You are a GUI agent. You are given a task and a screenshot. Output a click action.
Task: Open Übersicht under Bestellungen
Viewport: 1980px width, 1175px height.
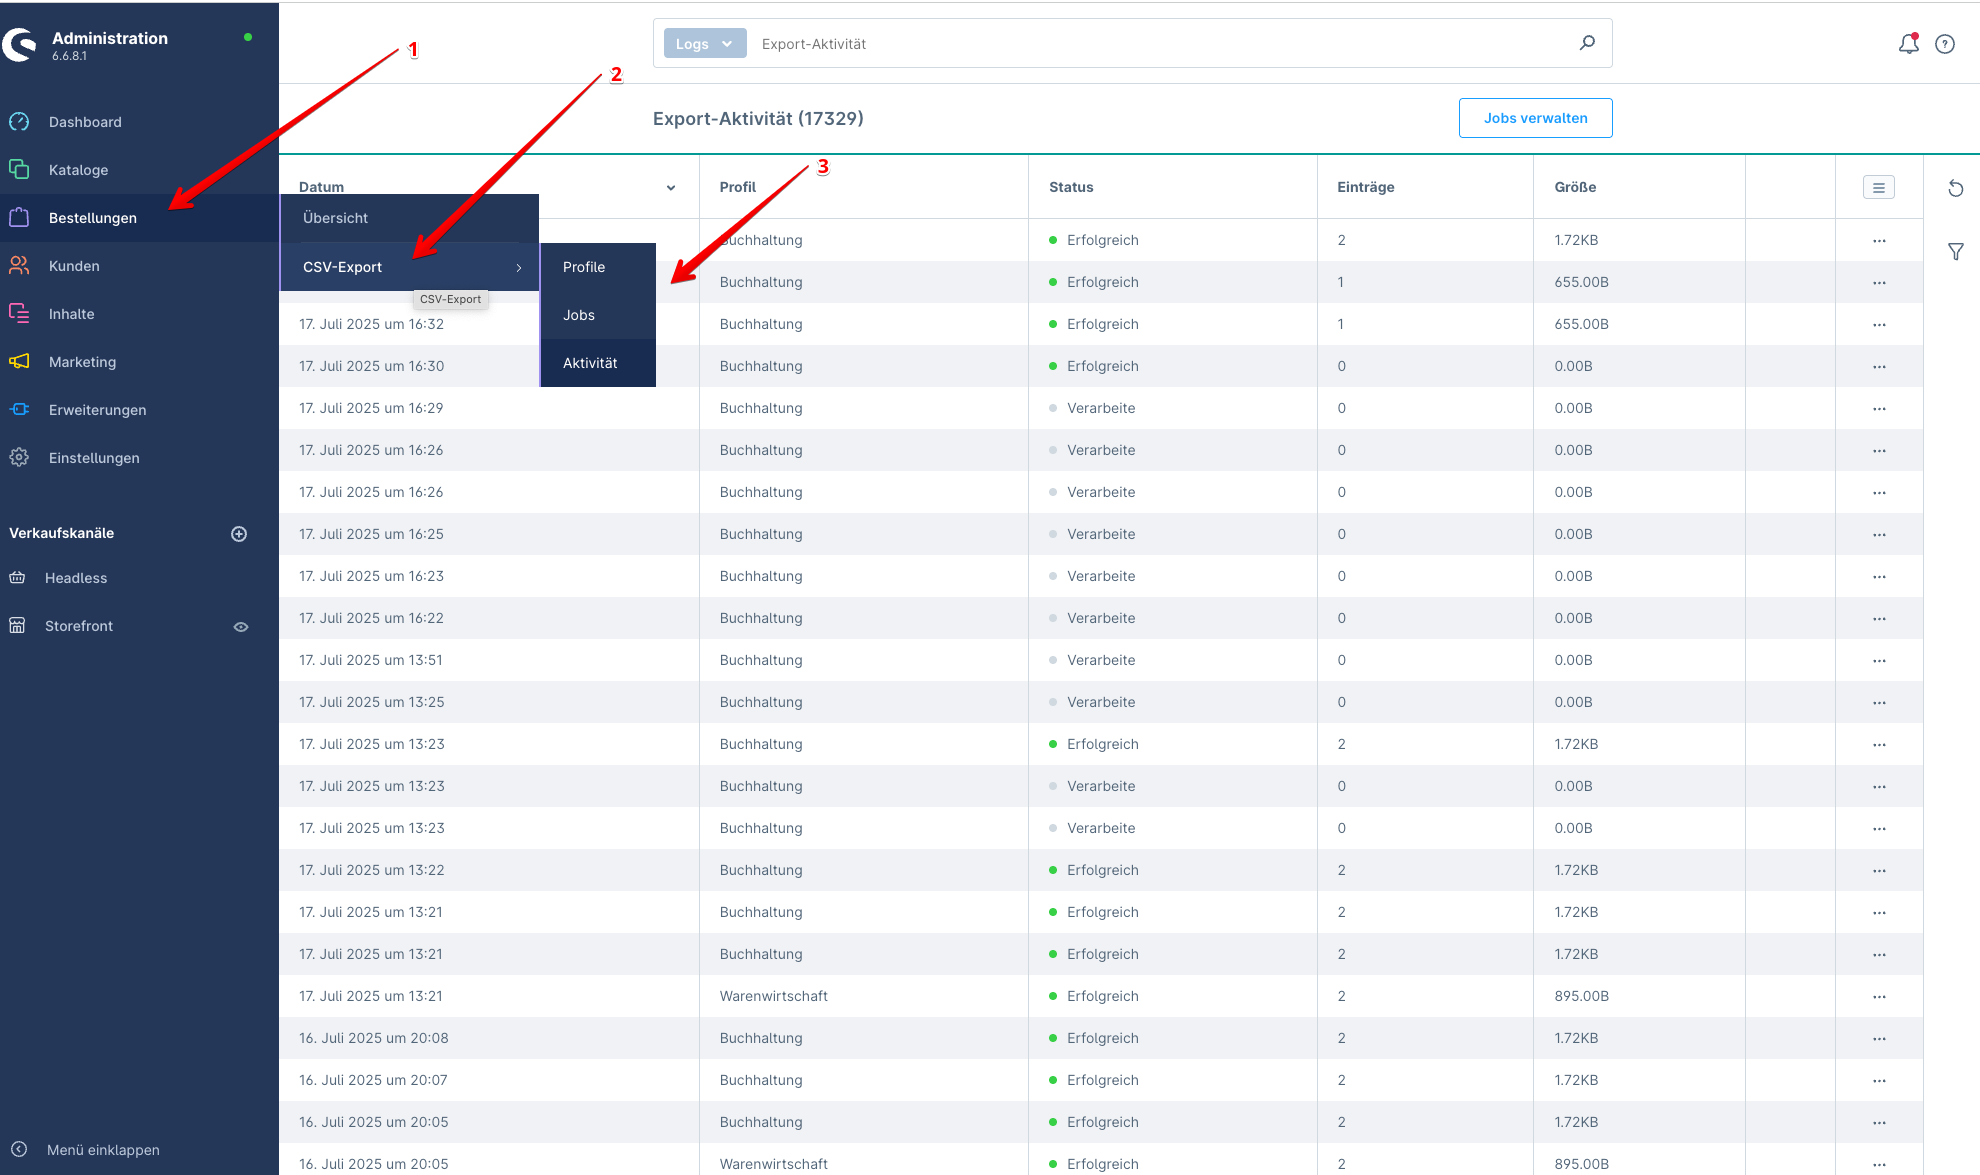click(x=336, y=218)
